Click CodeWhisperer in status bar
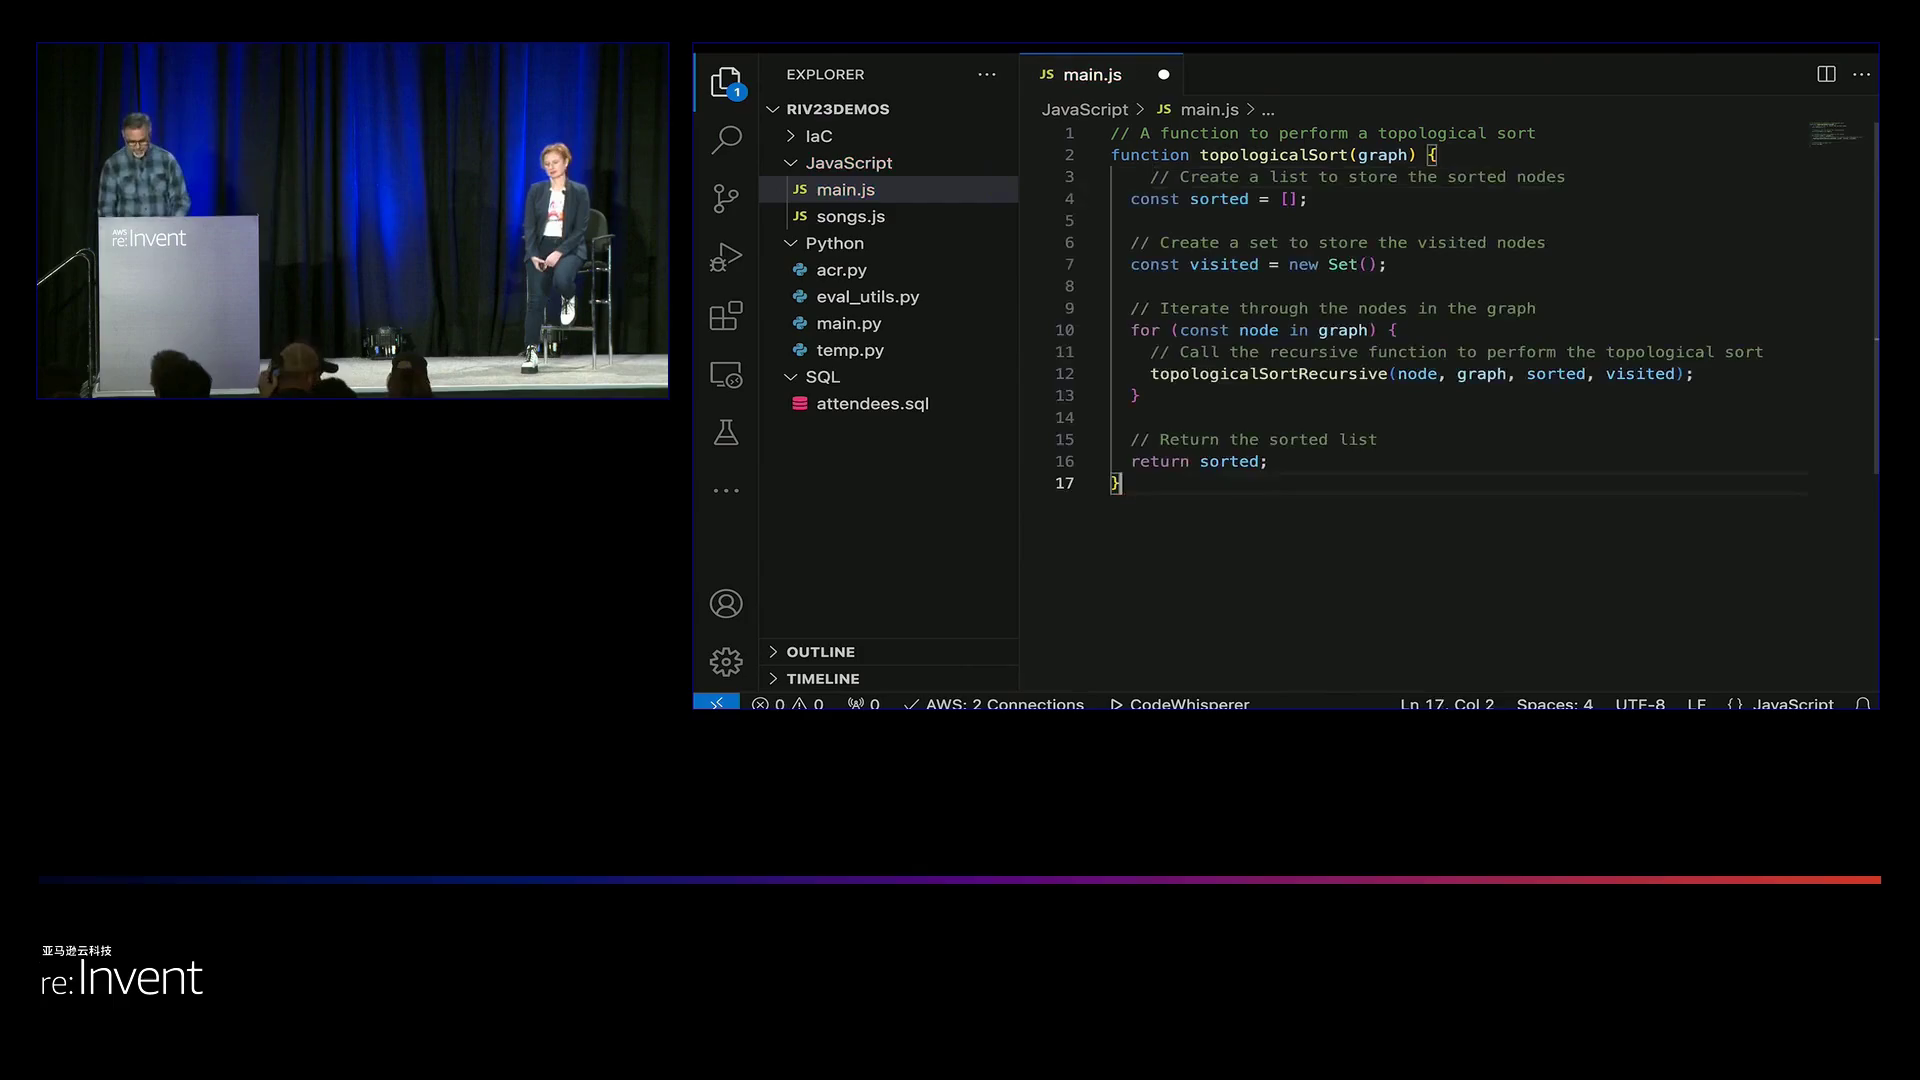The height and width of the screenshot is (1080, 1920). (1180, 704)
